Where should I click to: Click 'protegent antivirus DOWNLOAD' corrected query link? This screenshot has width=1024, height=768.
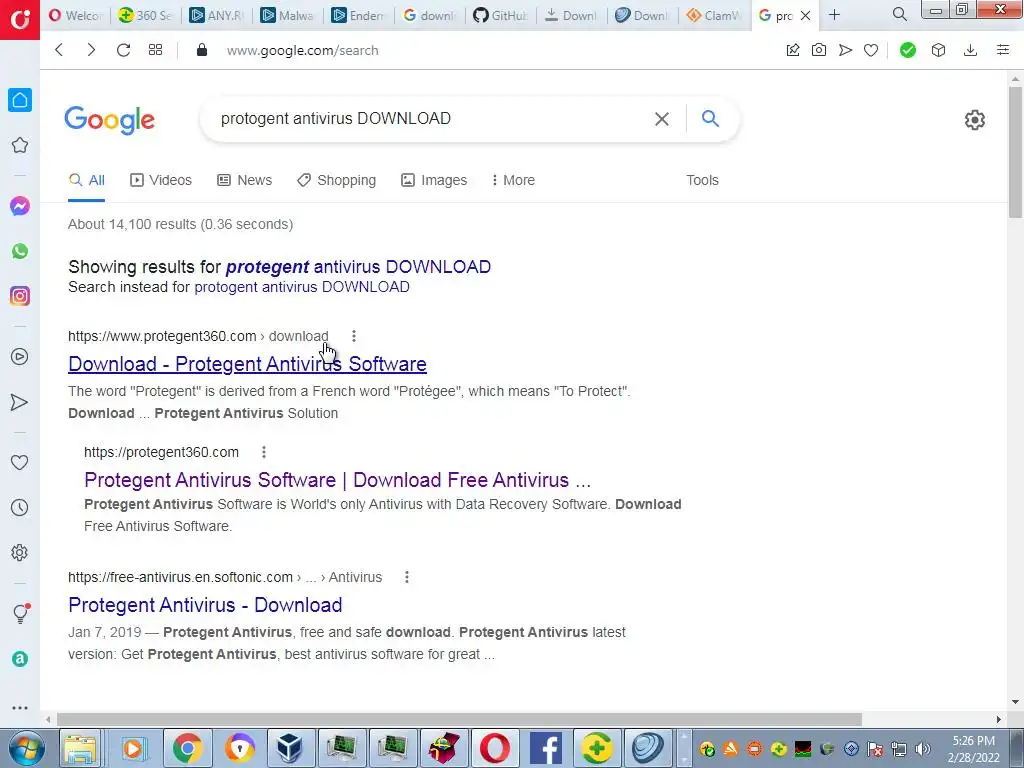coord(358,267)
